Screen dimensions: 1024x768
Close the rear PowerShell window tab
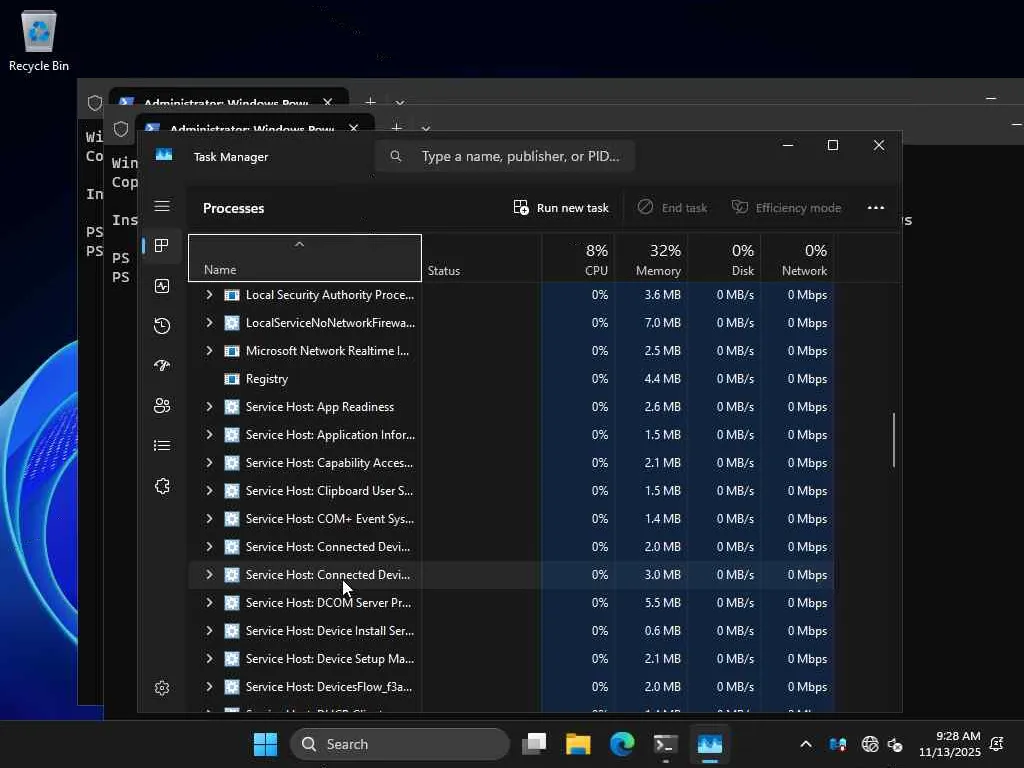click(x=328, y=102)
